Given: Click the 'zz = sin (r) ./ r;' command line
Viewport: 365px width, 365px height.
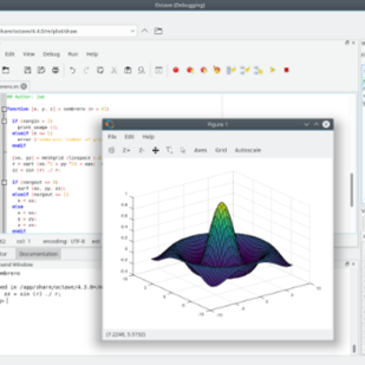Looking at the screenshot, I should point(32,294).
